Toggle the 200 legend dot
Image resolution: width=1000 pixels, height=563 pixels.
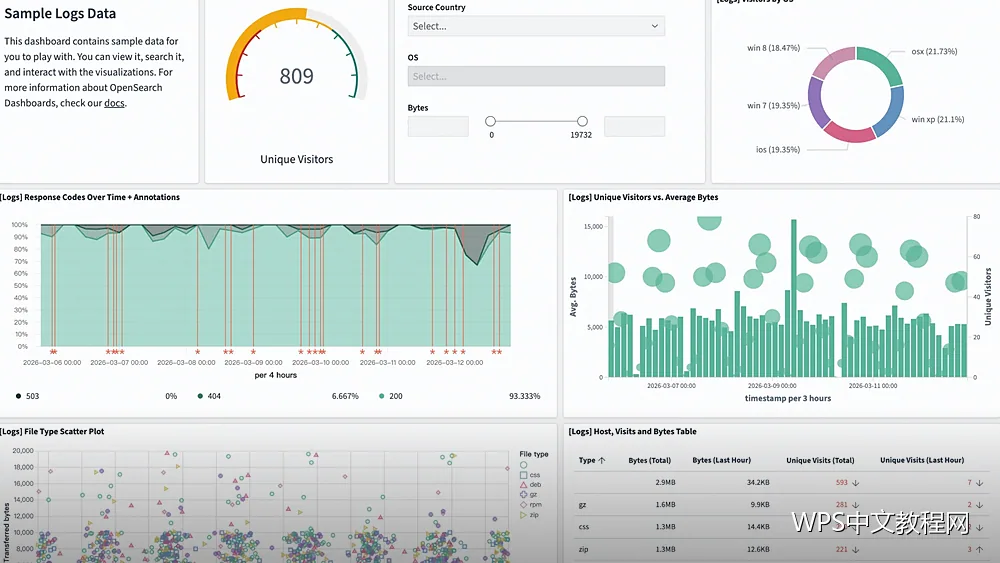382,396
